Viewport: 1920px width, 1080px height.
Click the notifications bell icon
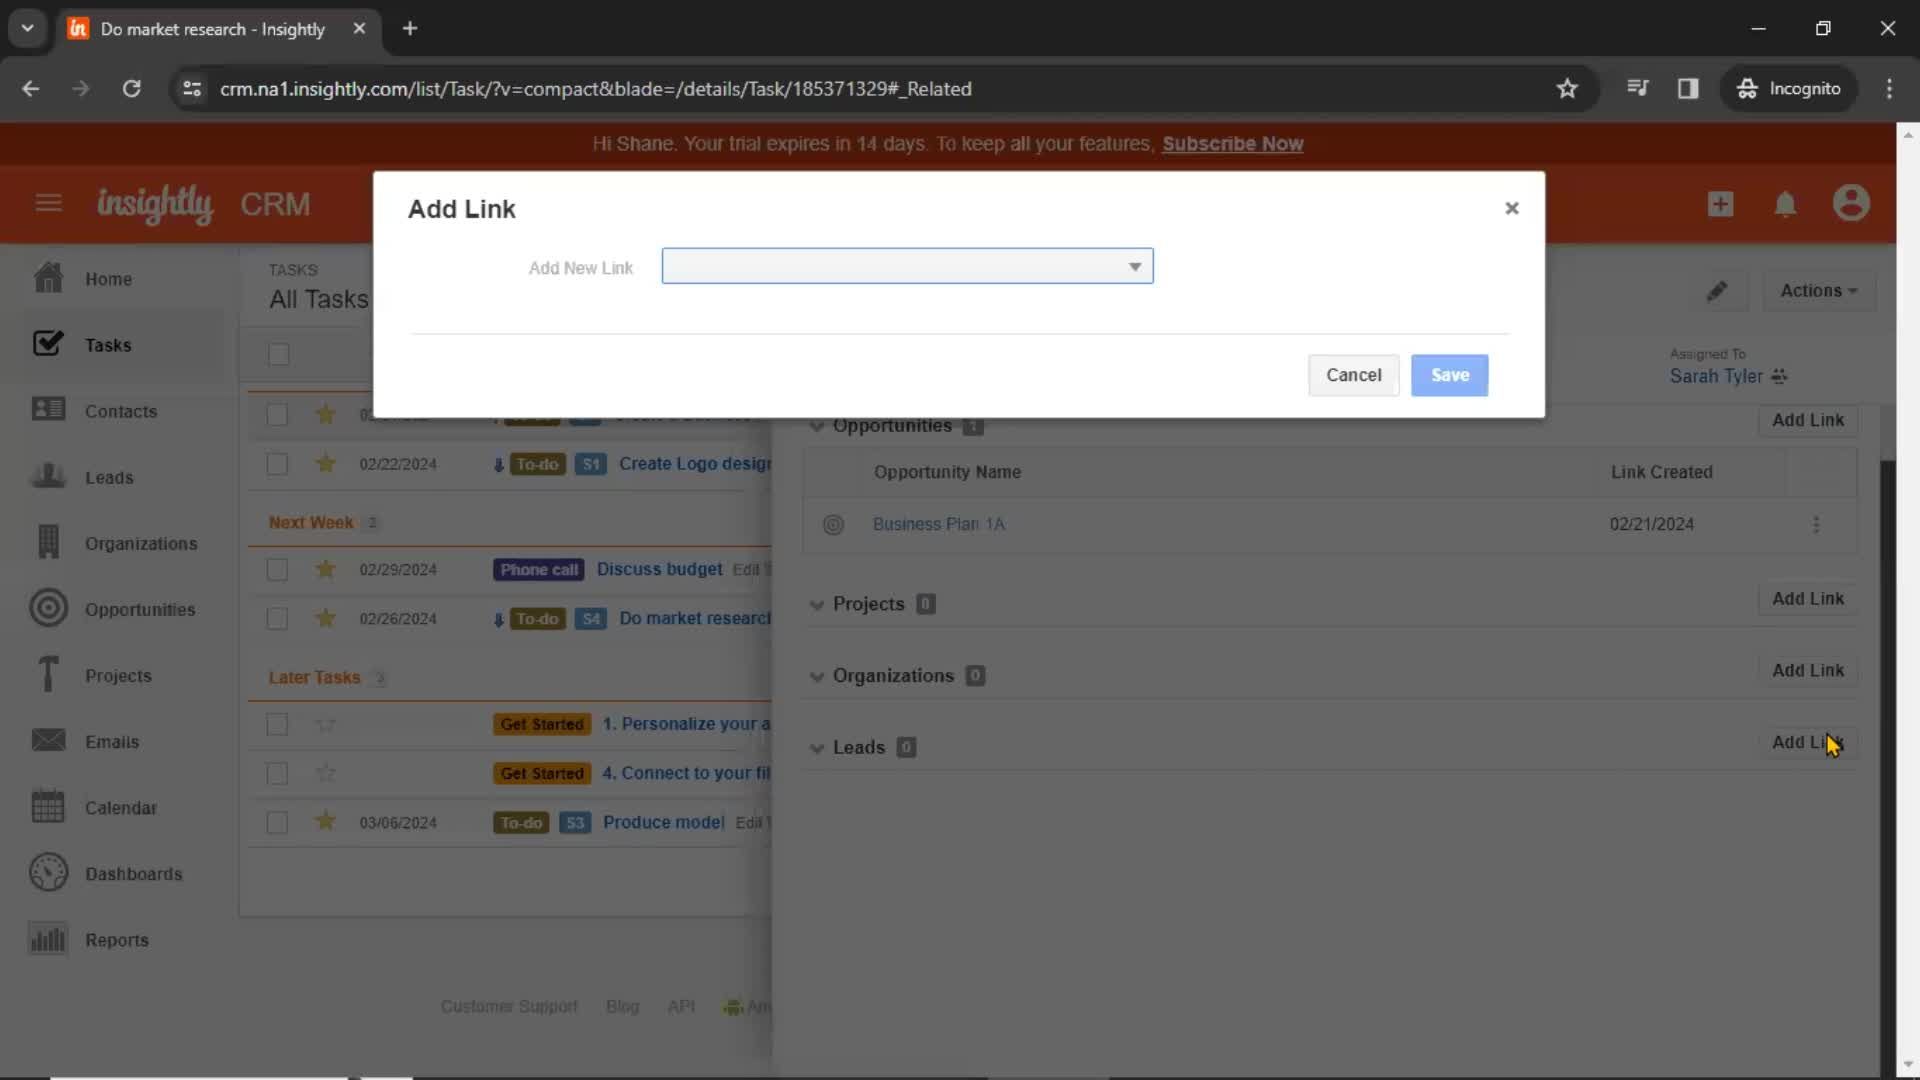click(1788, 203)
